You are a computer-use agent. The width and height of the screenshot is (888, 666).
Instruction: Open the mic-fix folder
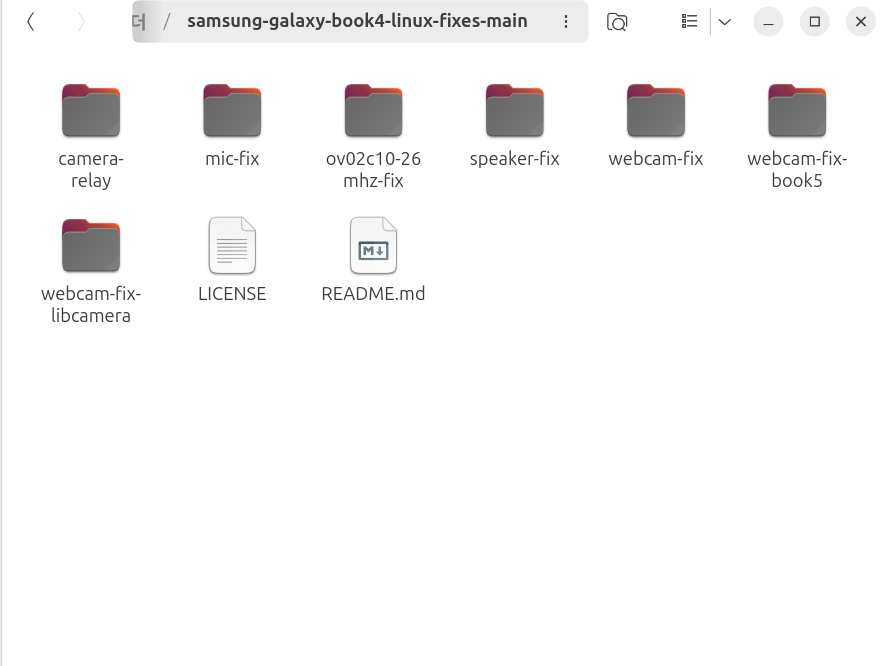[x=232, y=110]
